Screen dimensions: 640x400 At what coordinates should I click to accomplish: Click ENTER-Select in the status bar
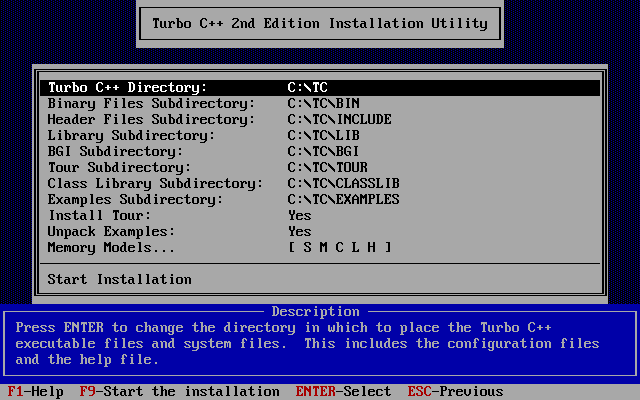[x=343, y=391]
